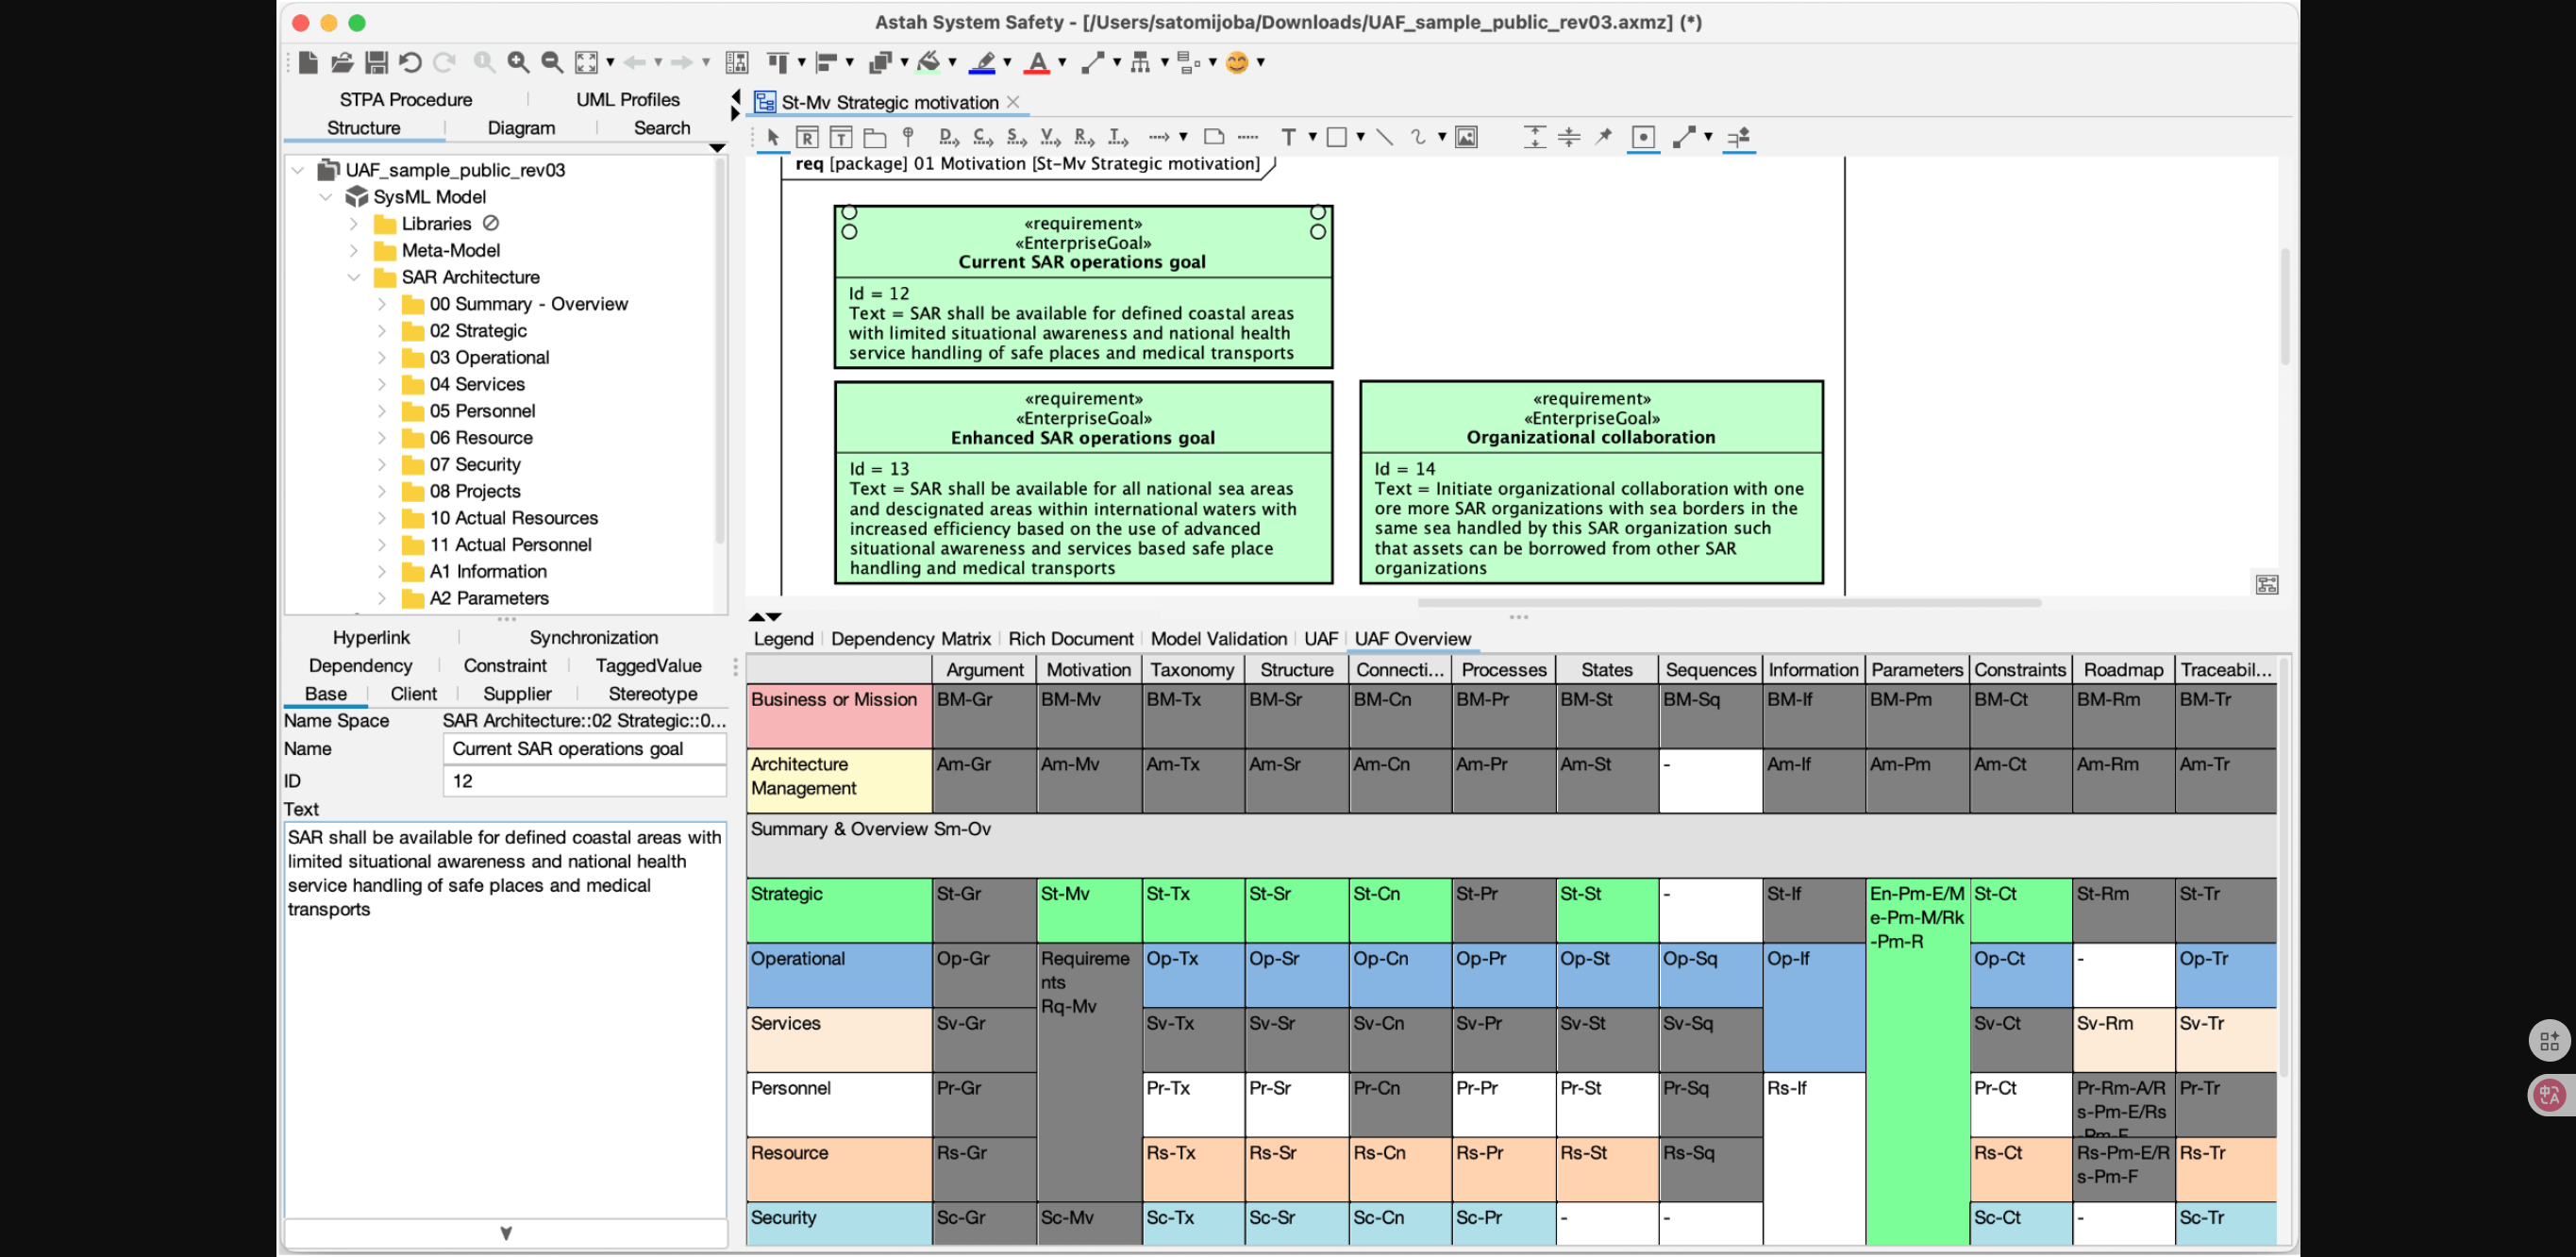The width and height of the screenshot is (2576, 1257).
Task: Open the fit-to-window dropdown arrow
Action: pos(610,62)
